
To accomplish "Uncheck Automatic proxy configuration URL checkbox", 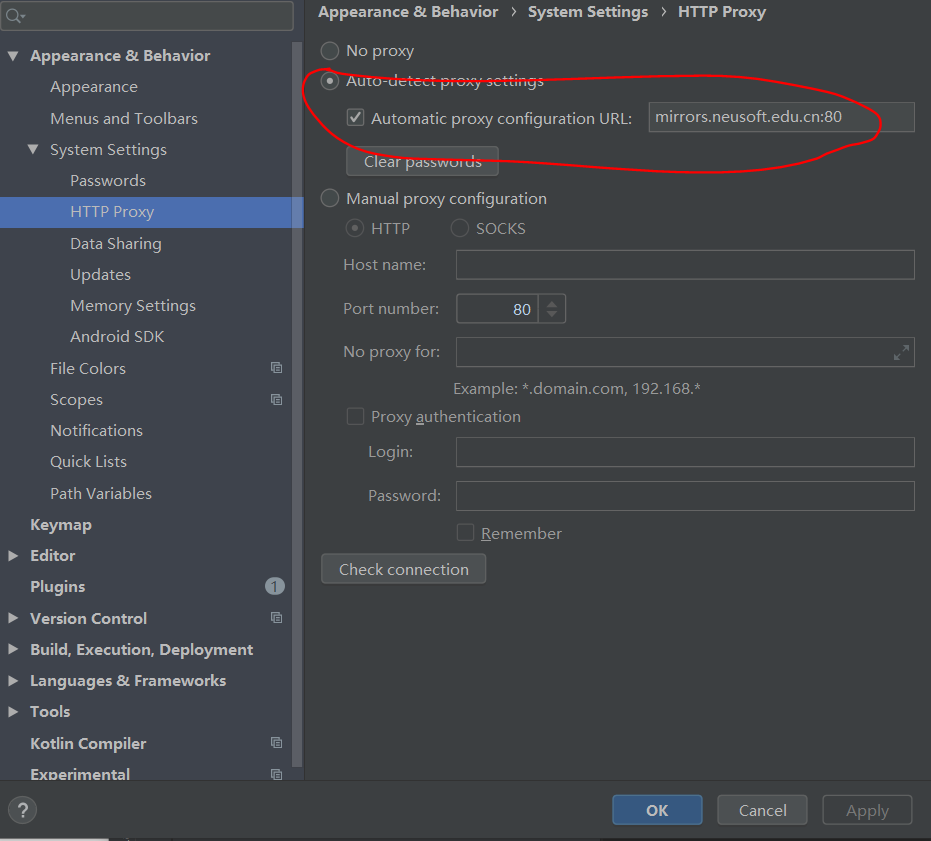I will click(x=355, y=117).
